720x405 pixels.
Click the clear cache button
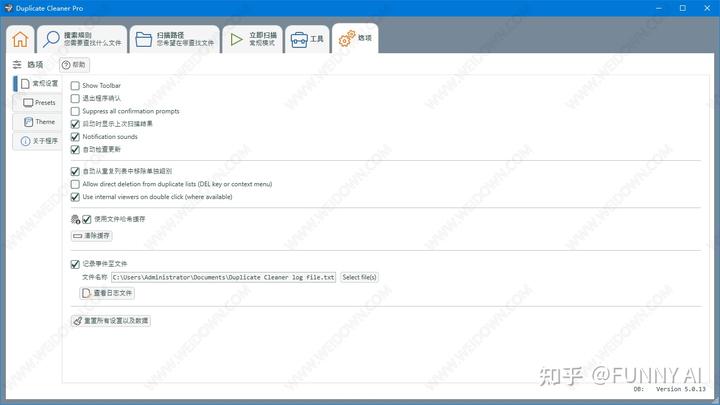91,236
